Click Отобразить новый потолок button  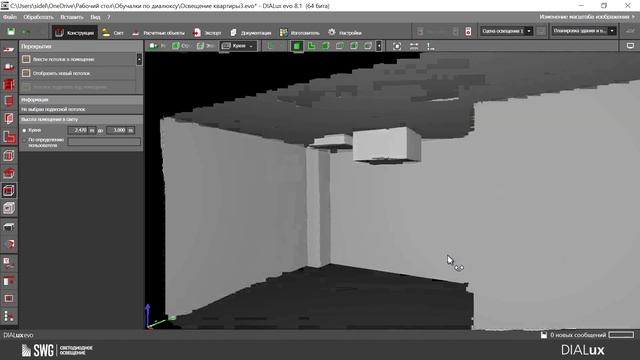(78, 73)
